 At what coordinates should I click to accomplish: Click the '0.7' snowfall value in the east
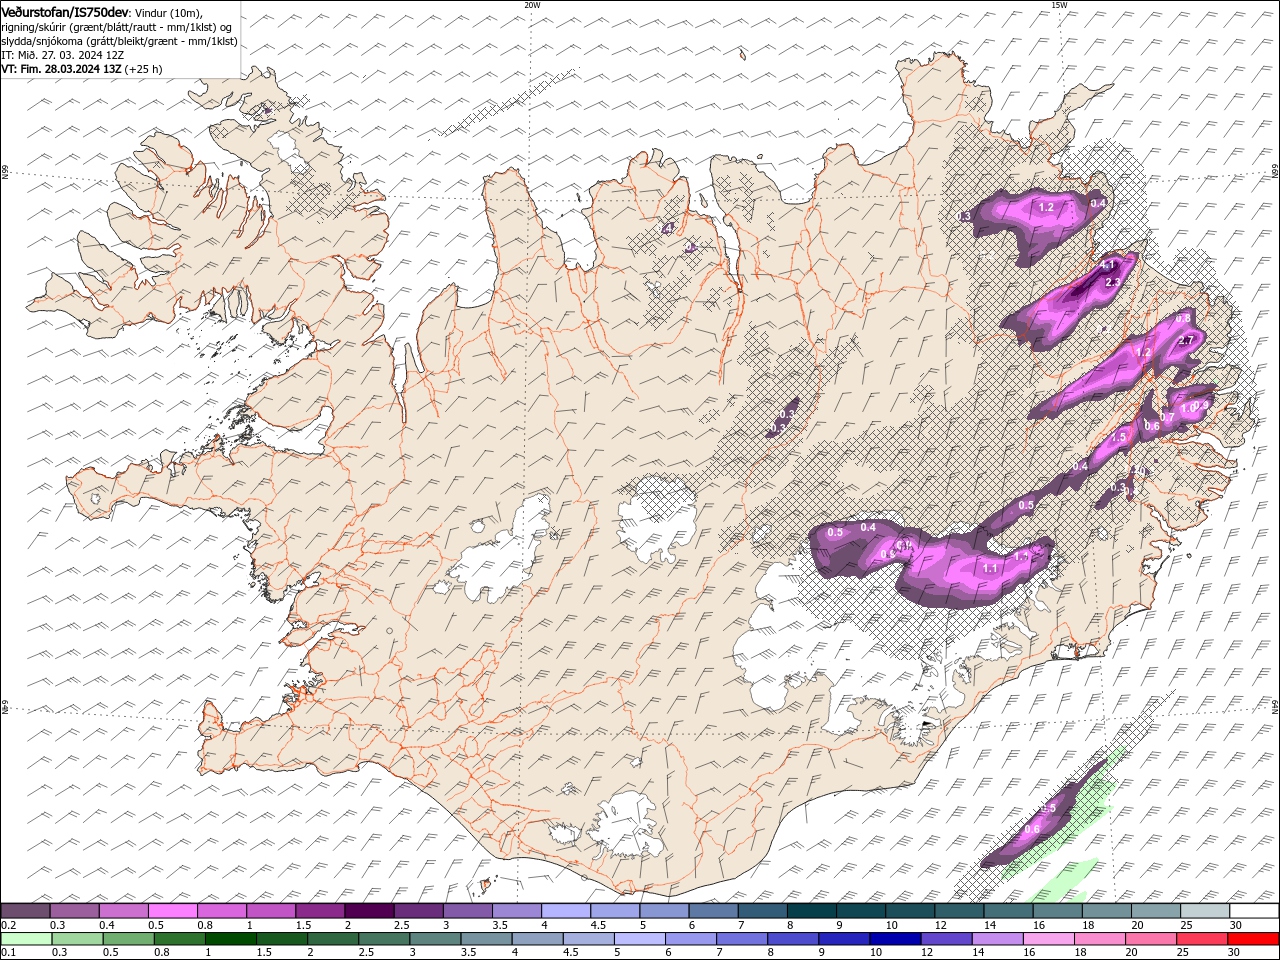1167,417
